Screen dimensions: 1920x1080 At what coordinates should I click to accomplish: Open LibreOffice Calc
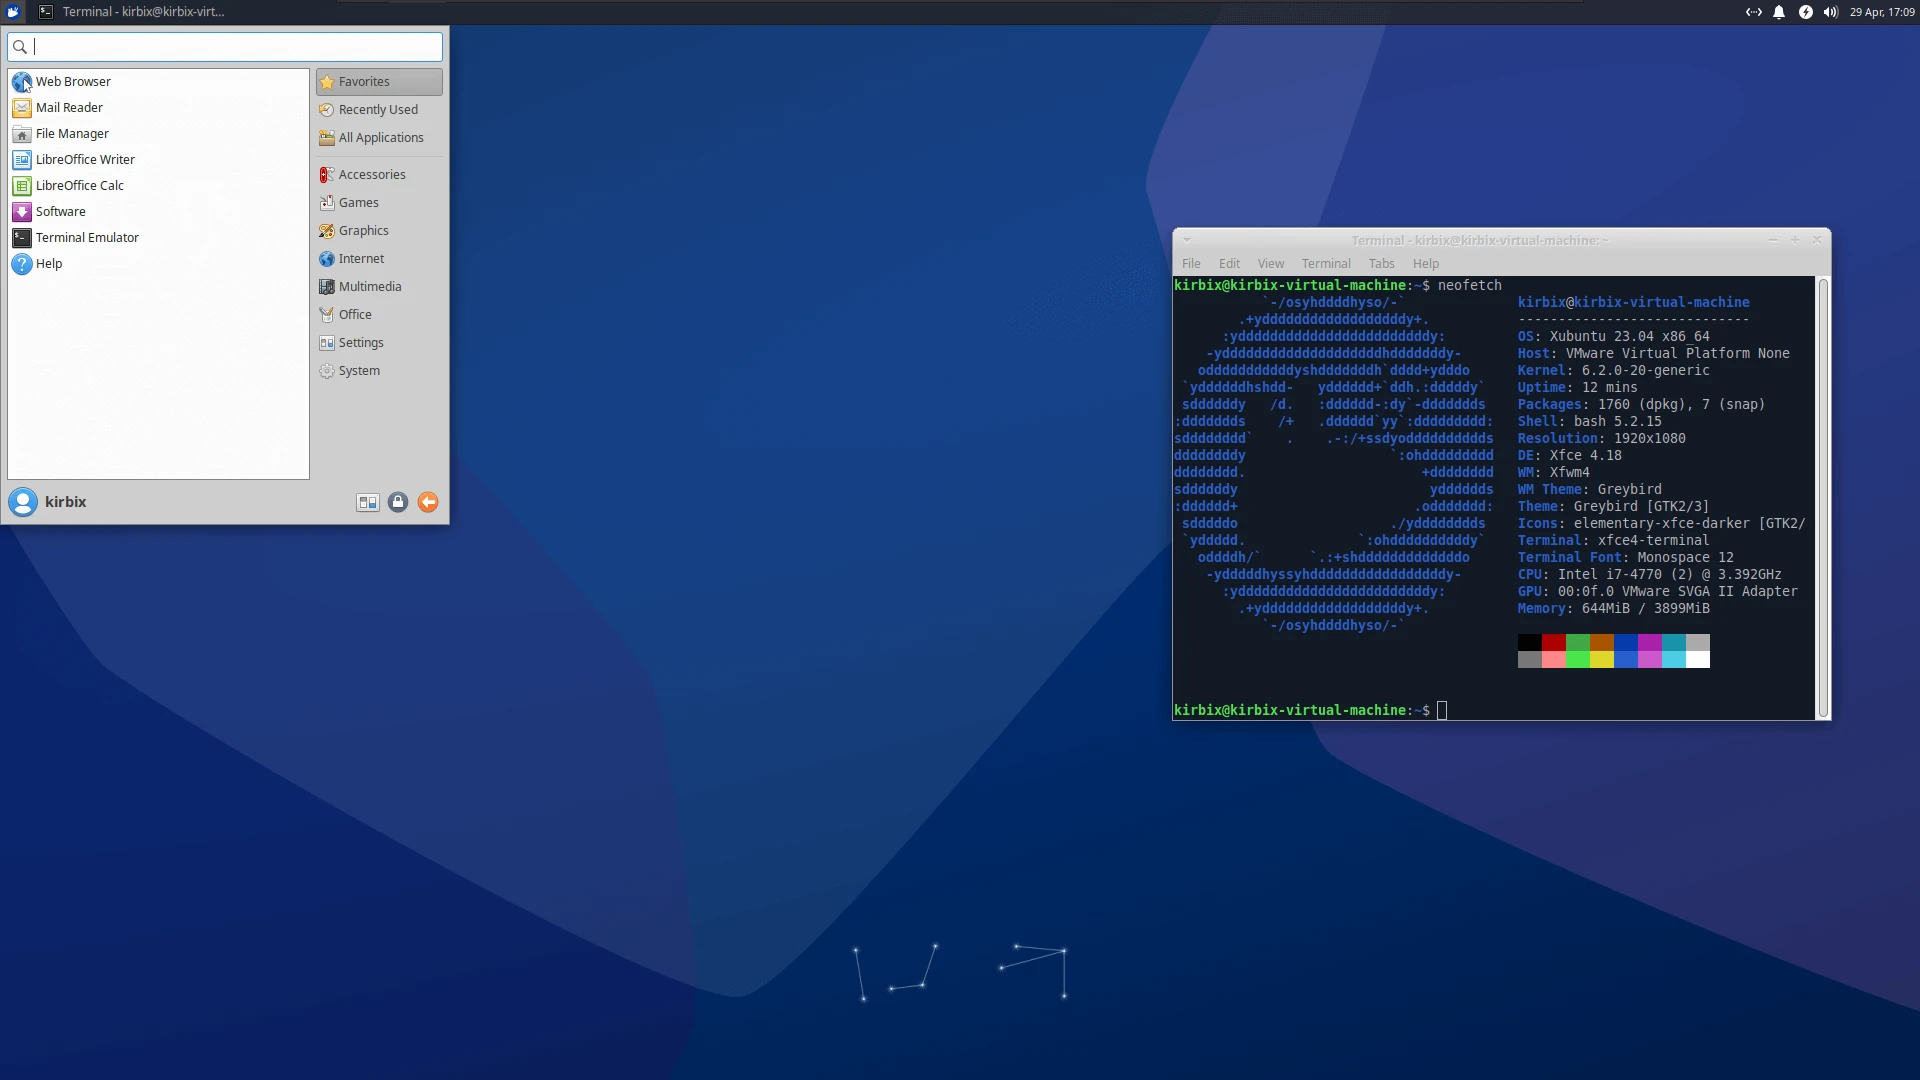pyautogui.click(x=79, y=185)
